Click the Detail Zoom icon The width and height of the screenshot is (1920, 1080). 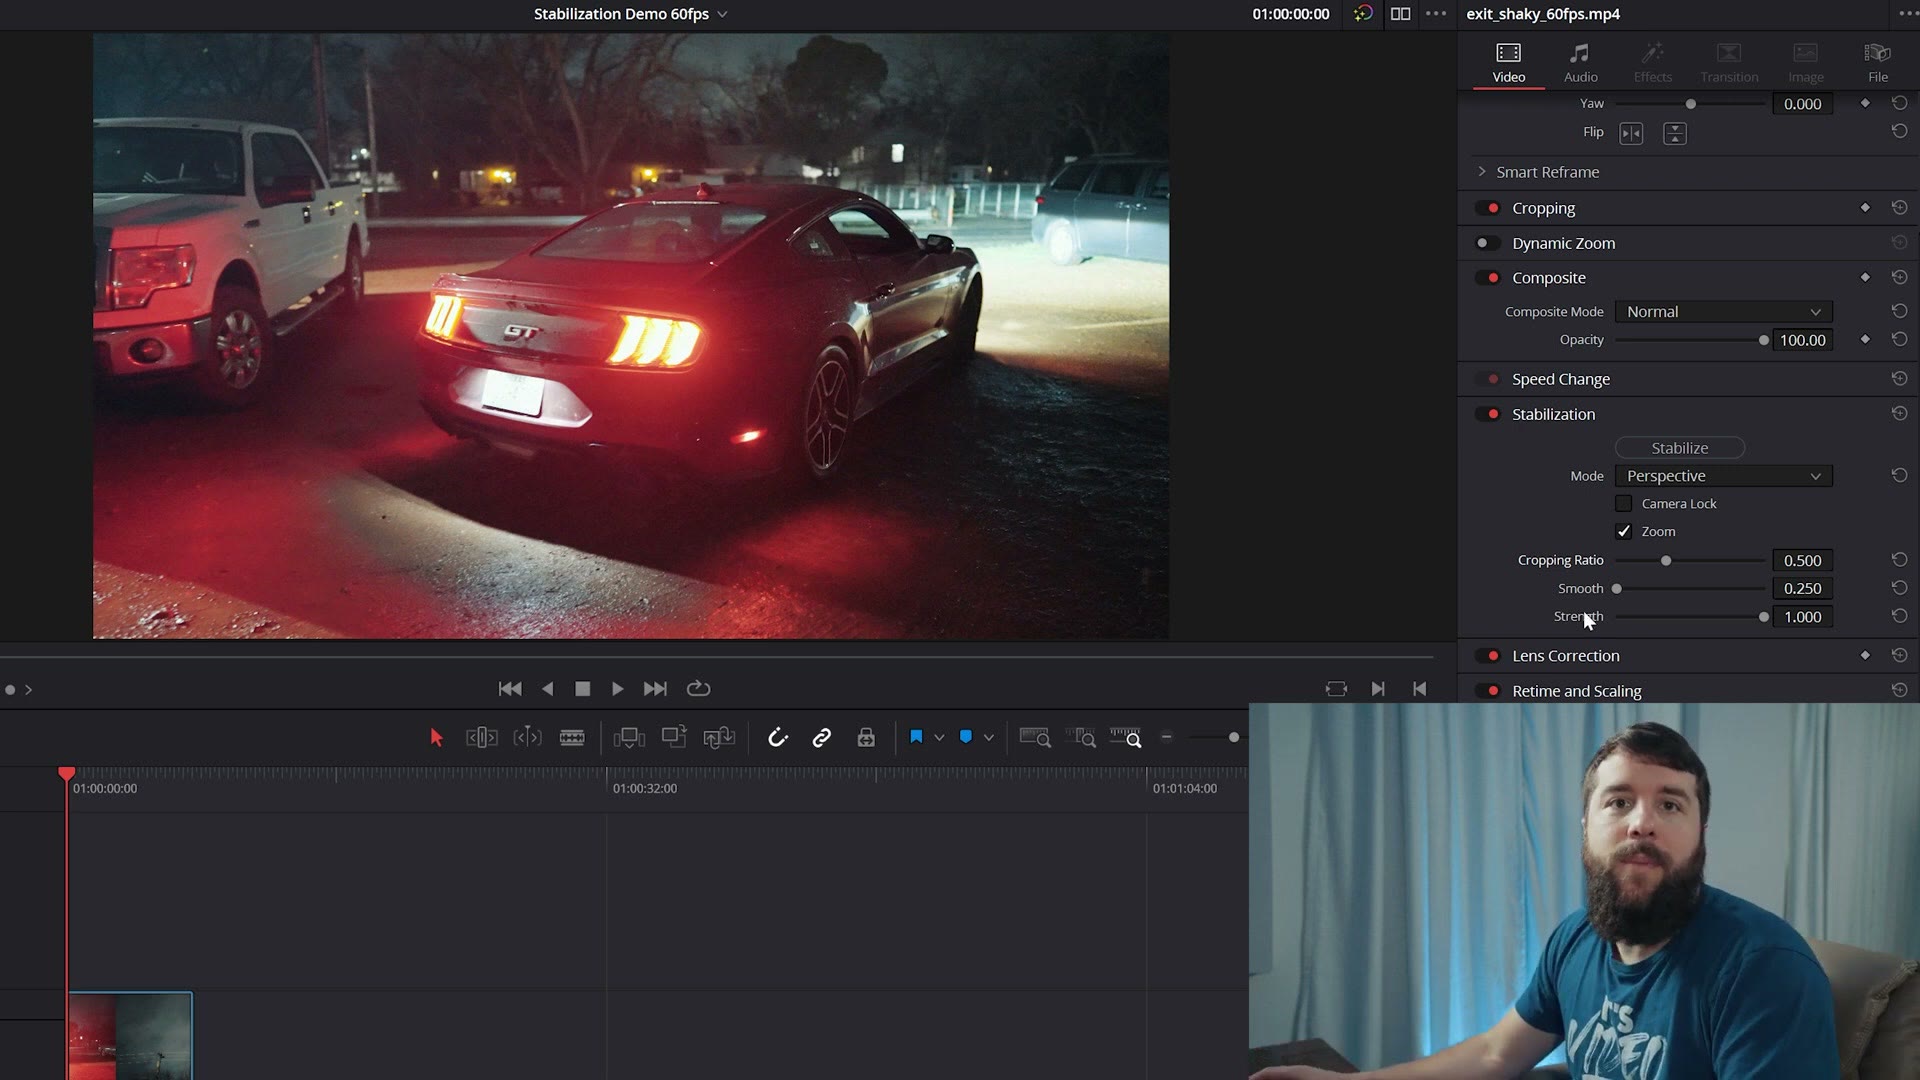click(x=1081, y=738)
